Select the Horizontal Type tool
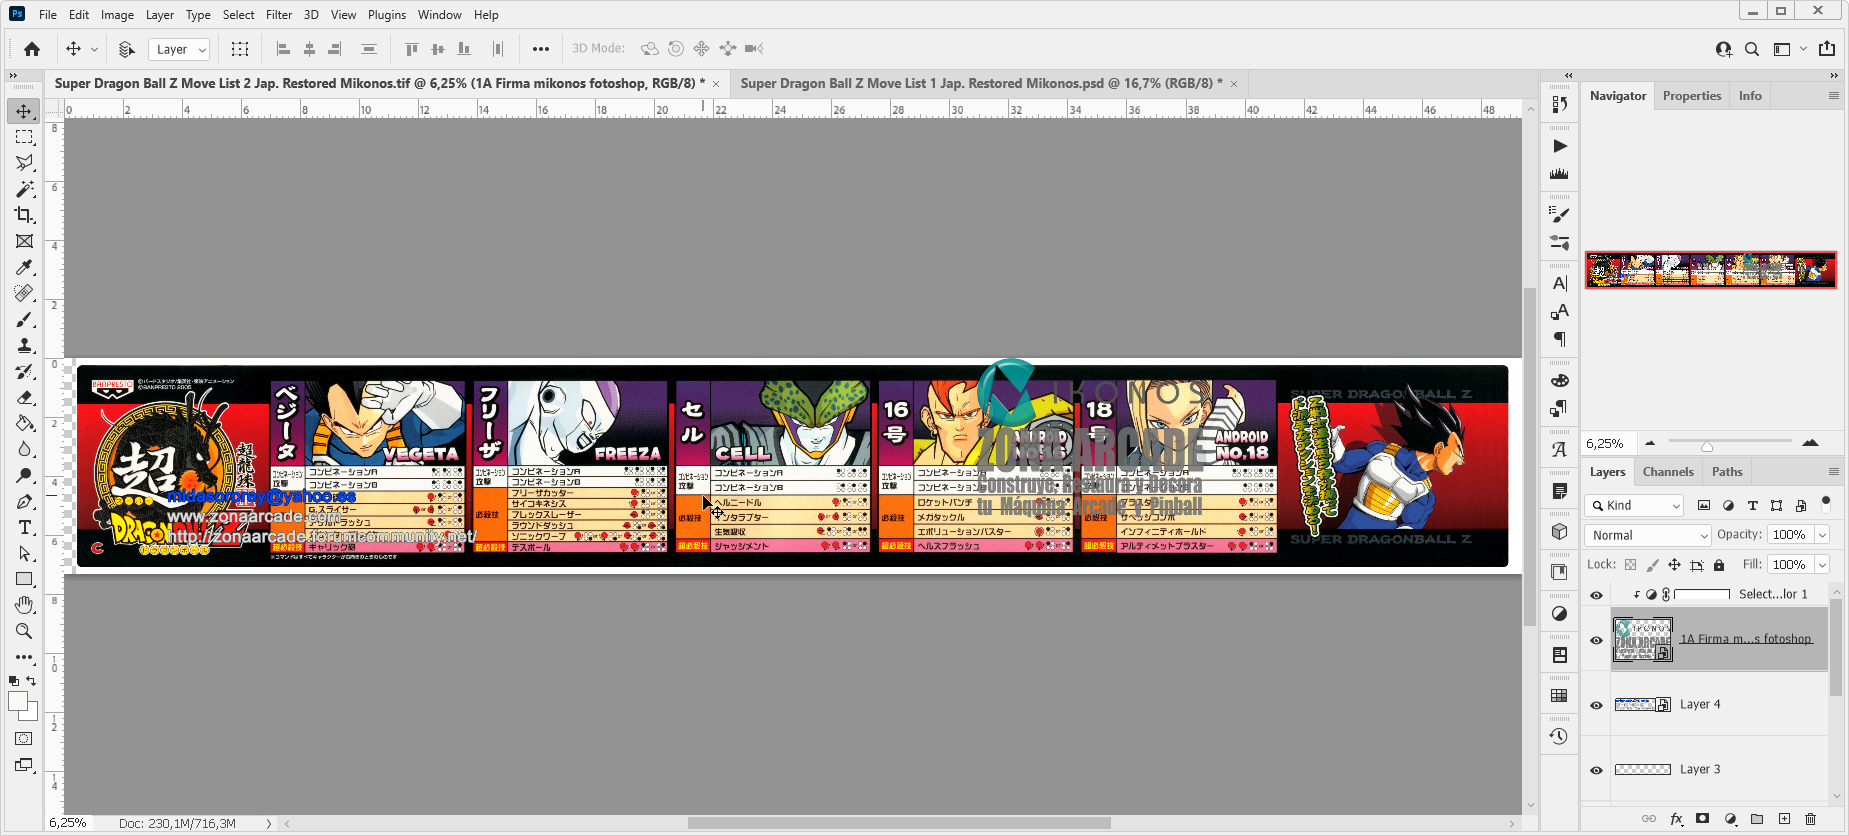 tap(24, 527)
